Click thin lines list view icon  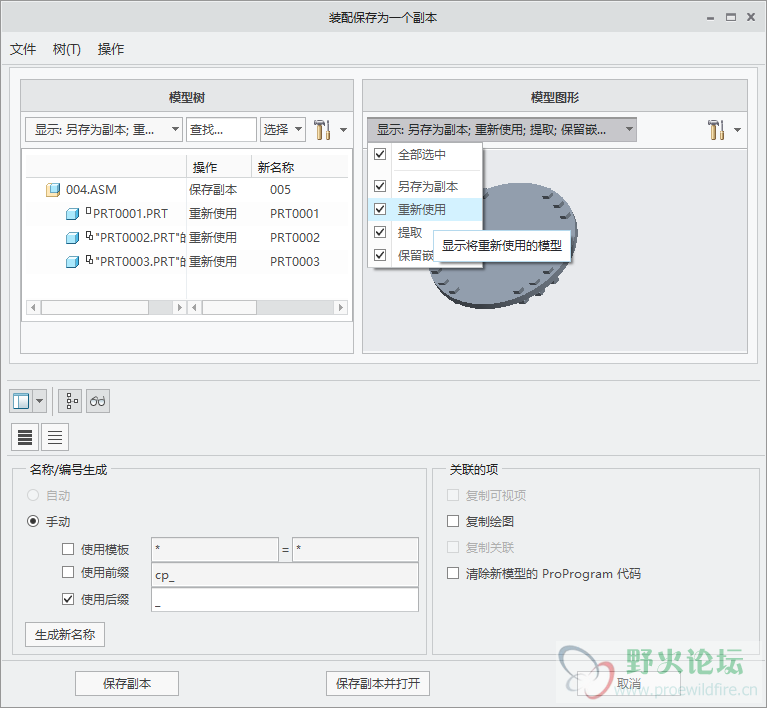55,437
